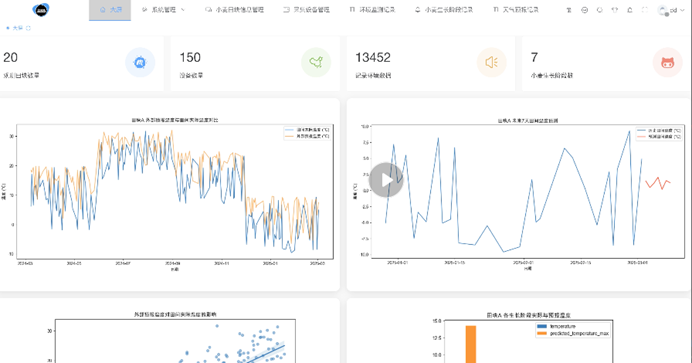The image size is (692, 363).
Task: Open the field equipment management menu
Action: (306, 10)
